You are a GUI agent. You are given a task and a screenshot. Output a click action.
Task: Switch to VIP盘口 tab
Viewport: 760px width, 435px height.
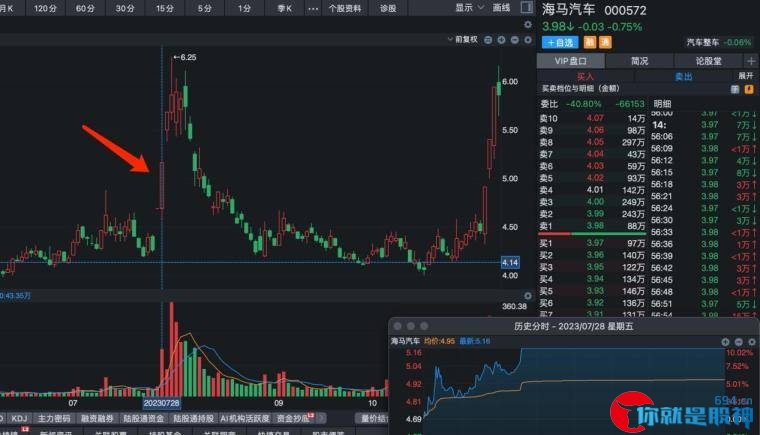click(570, 61)
